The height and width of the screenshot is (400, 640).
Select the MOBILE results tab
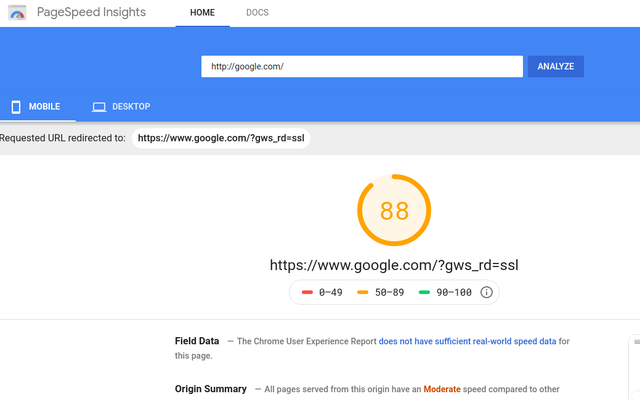pyautogui.click(x=38, y=107)
